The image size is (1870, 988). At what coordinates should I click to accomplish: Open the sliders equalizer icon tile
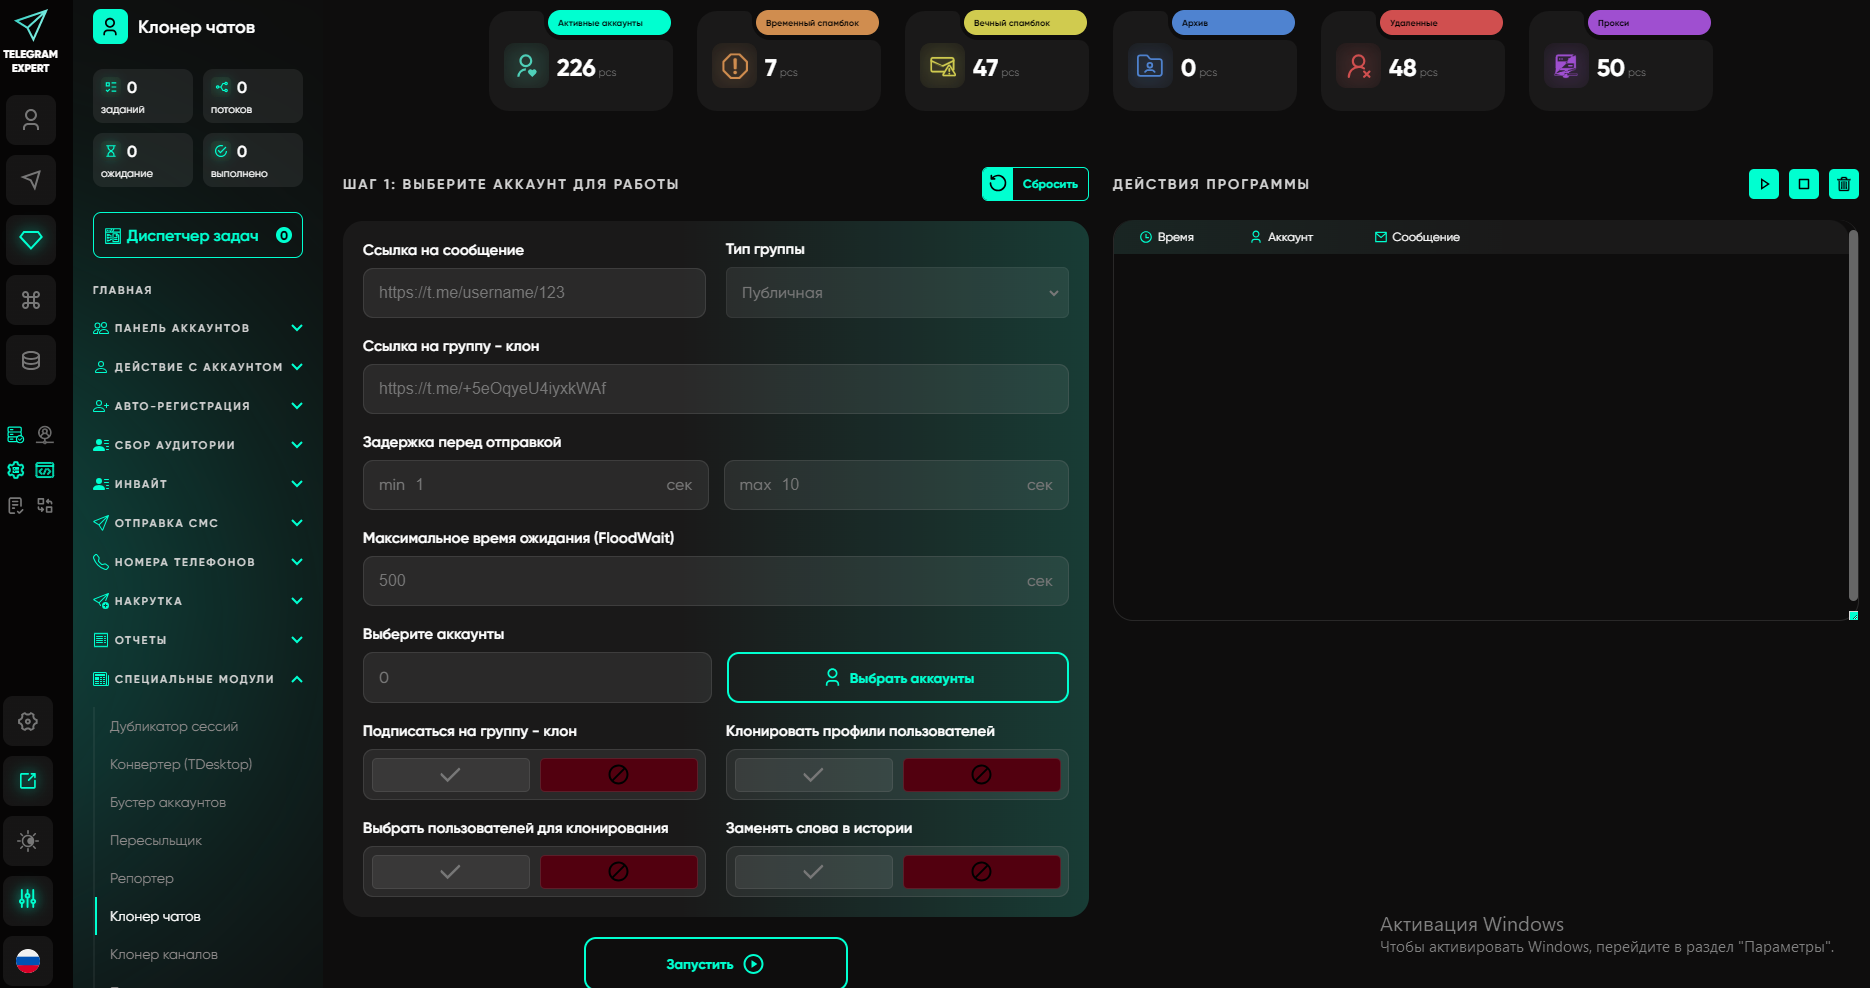coord(28,899)
